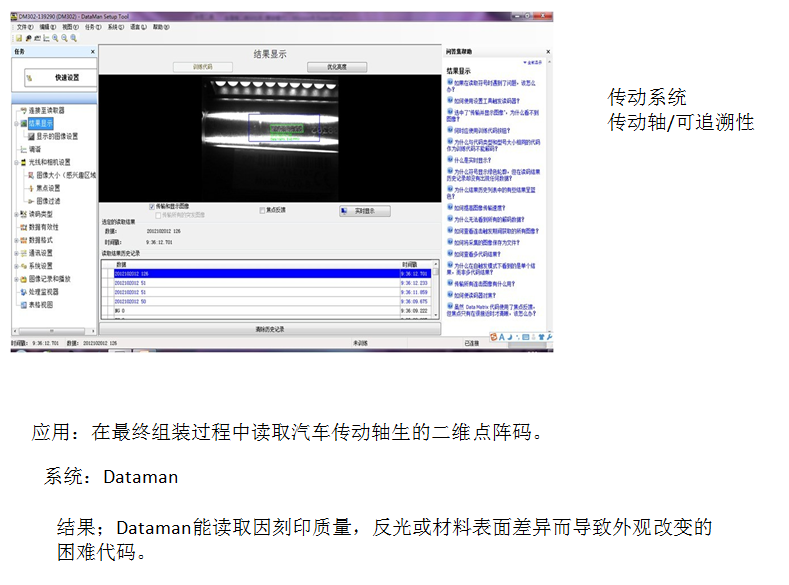Open help link 什么是实时显示?
Image resolution: width=789 pixels, height=585 pixels.
(x=472, y=160)
